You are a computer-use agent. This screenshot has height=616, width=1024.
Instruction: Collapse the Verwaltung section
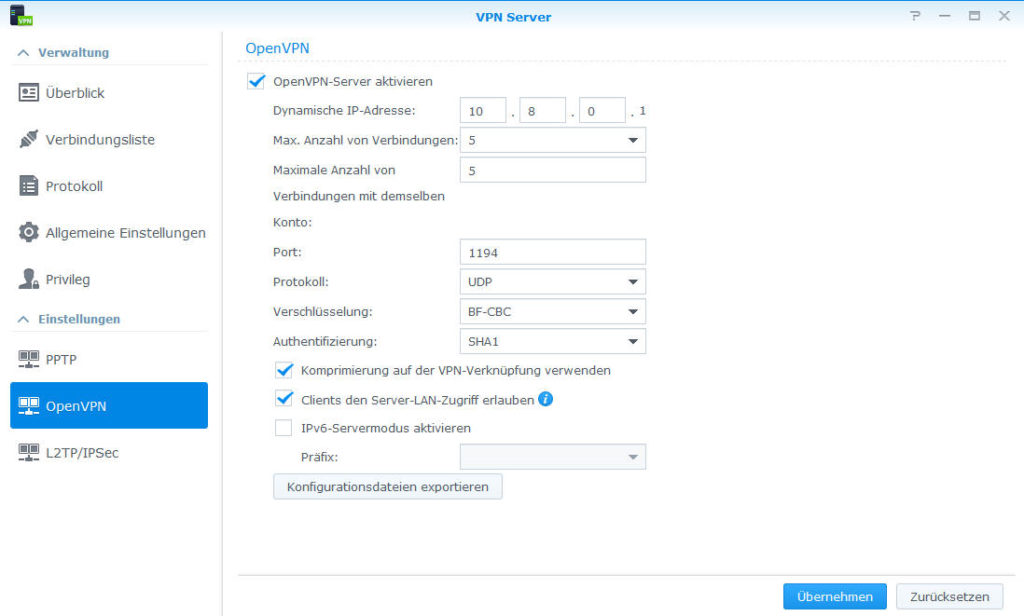pyautogui.click(x=24, y=53)
